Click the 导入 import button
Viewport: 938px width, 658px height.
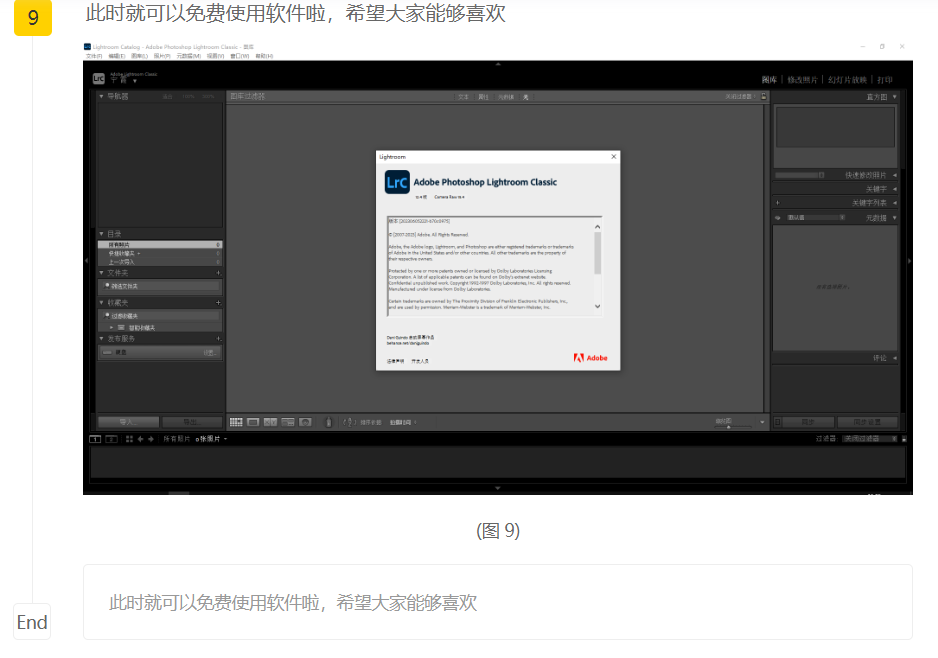(129, 422)
